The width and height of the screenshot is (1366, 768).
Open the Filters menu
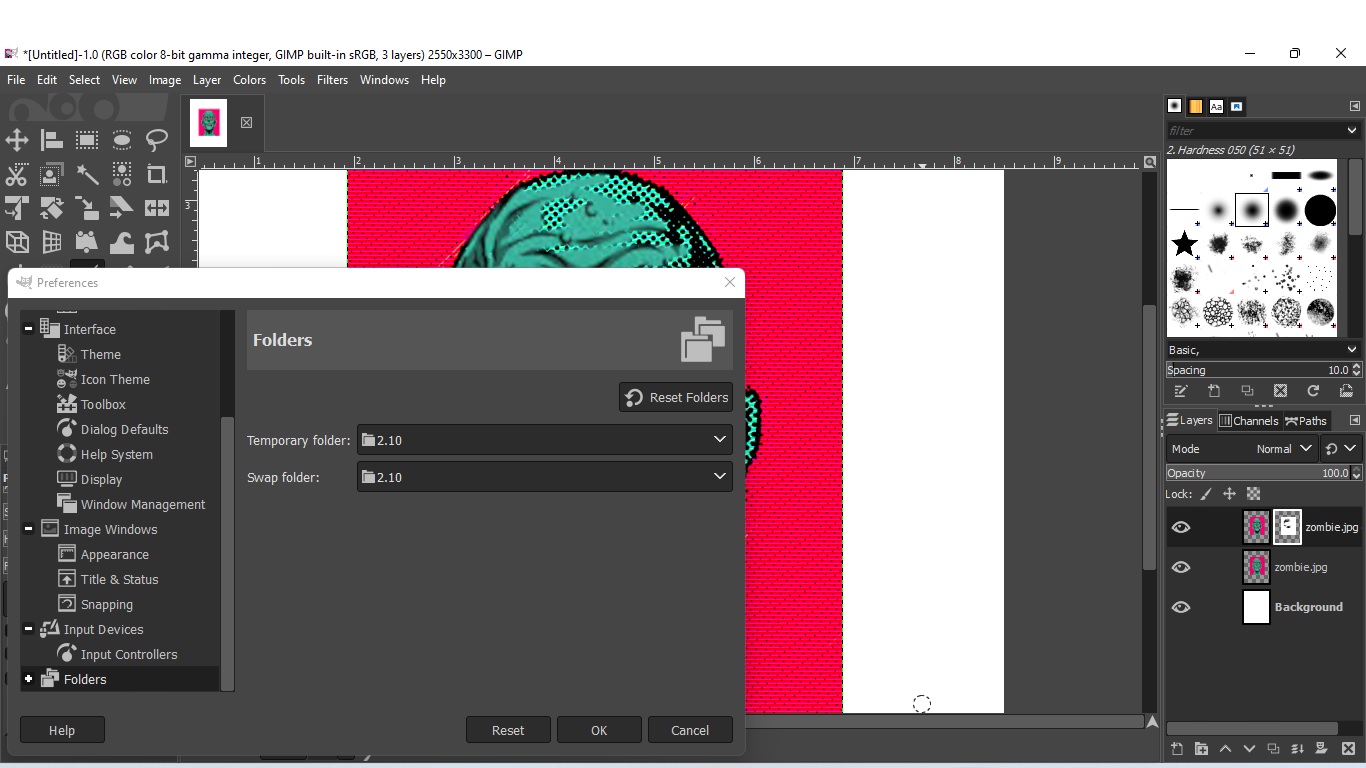pyautogui.click(x=332, y=80)
